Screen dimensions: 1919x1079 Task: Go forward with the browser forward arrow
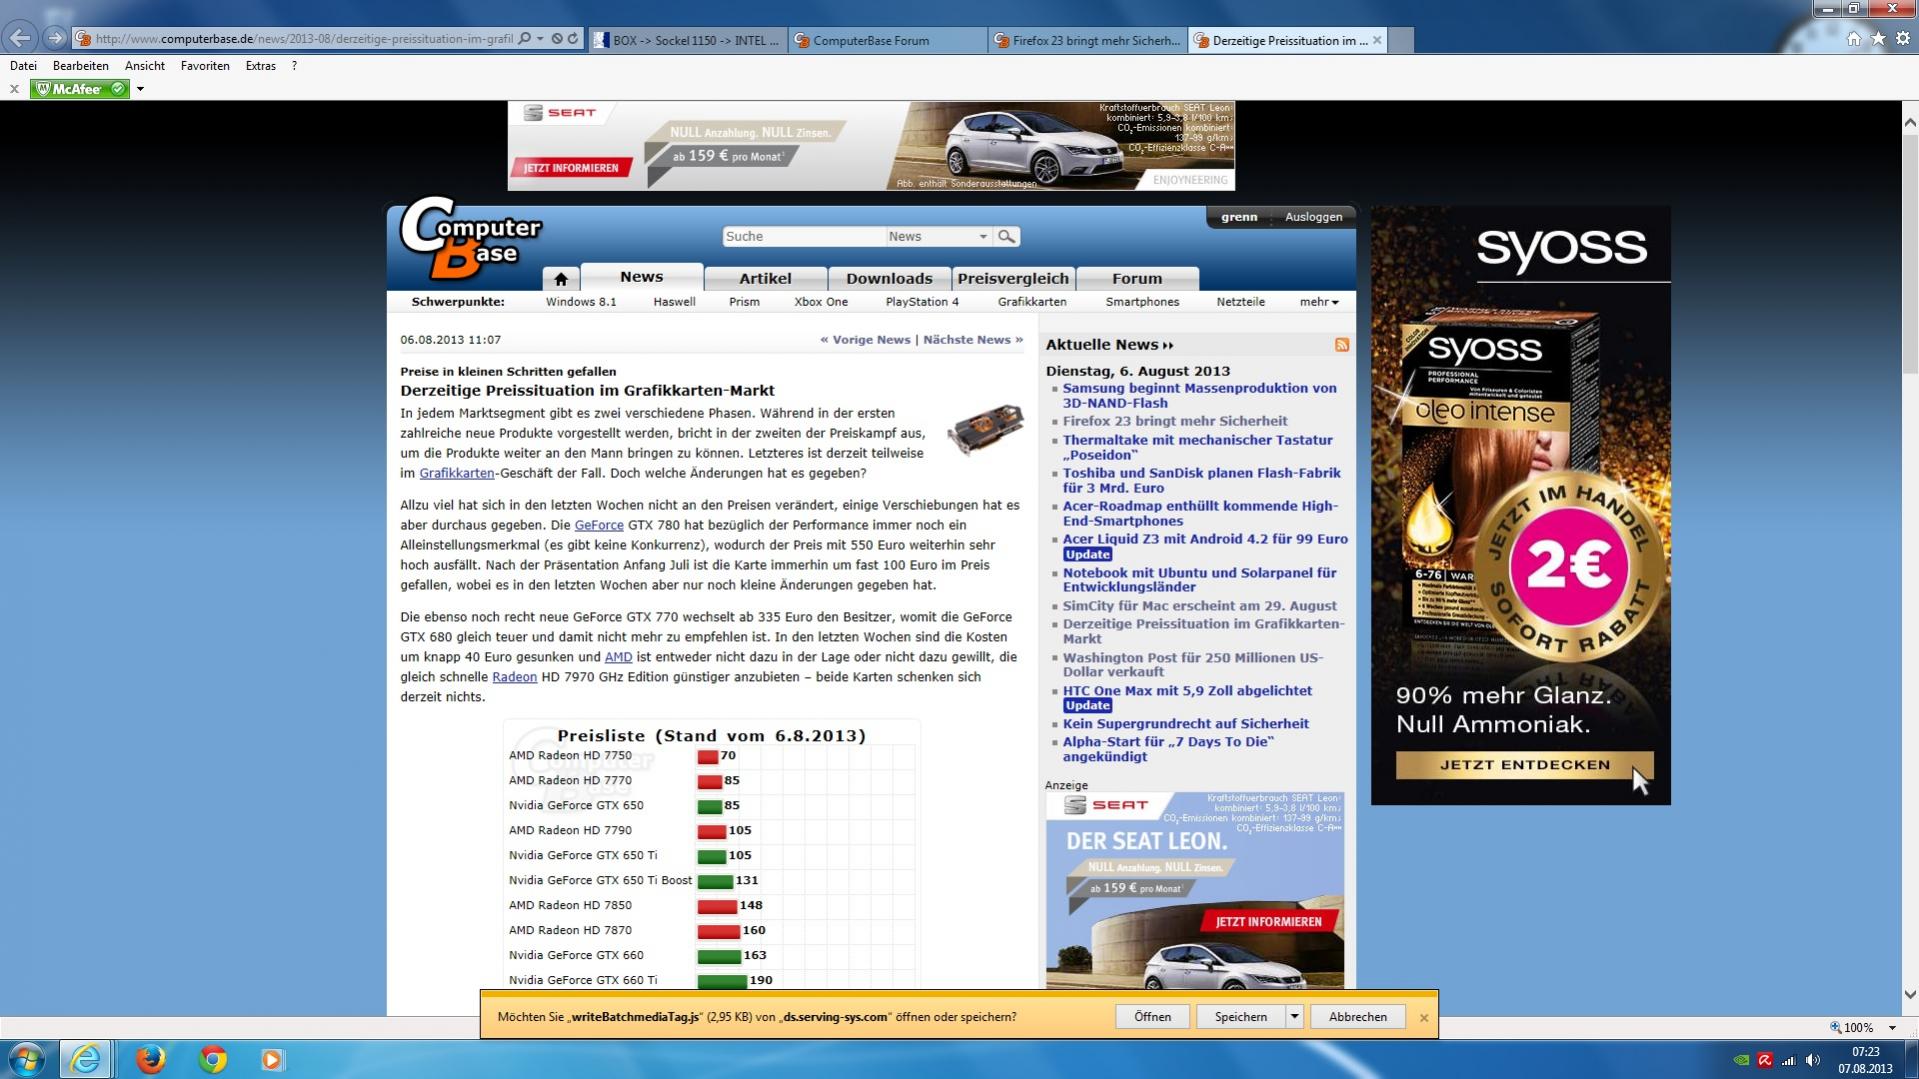55,39
